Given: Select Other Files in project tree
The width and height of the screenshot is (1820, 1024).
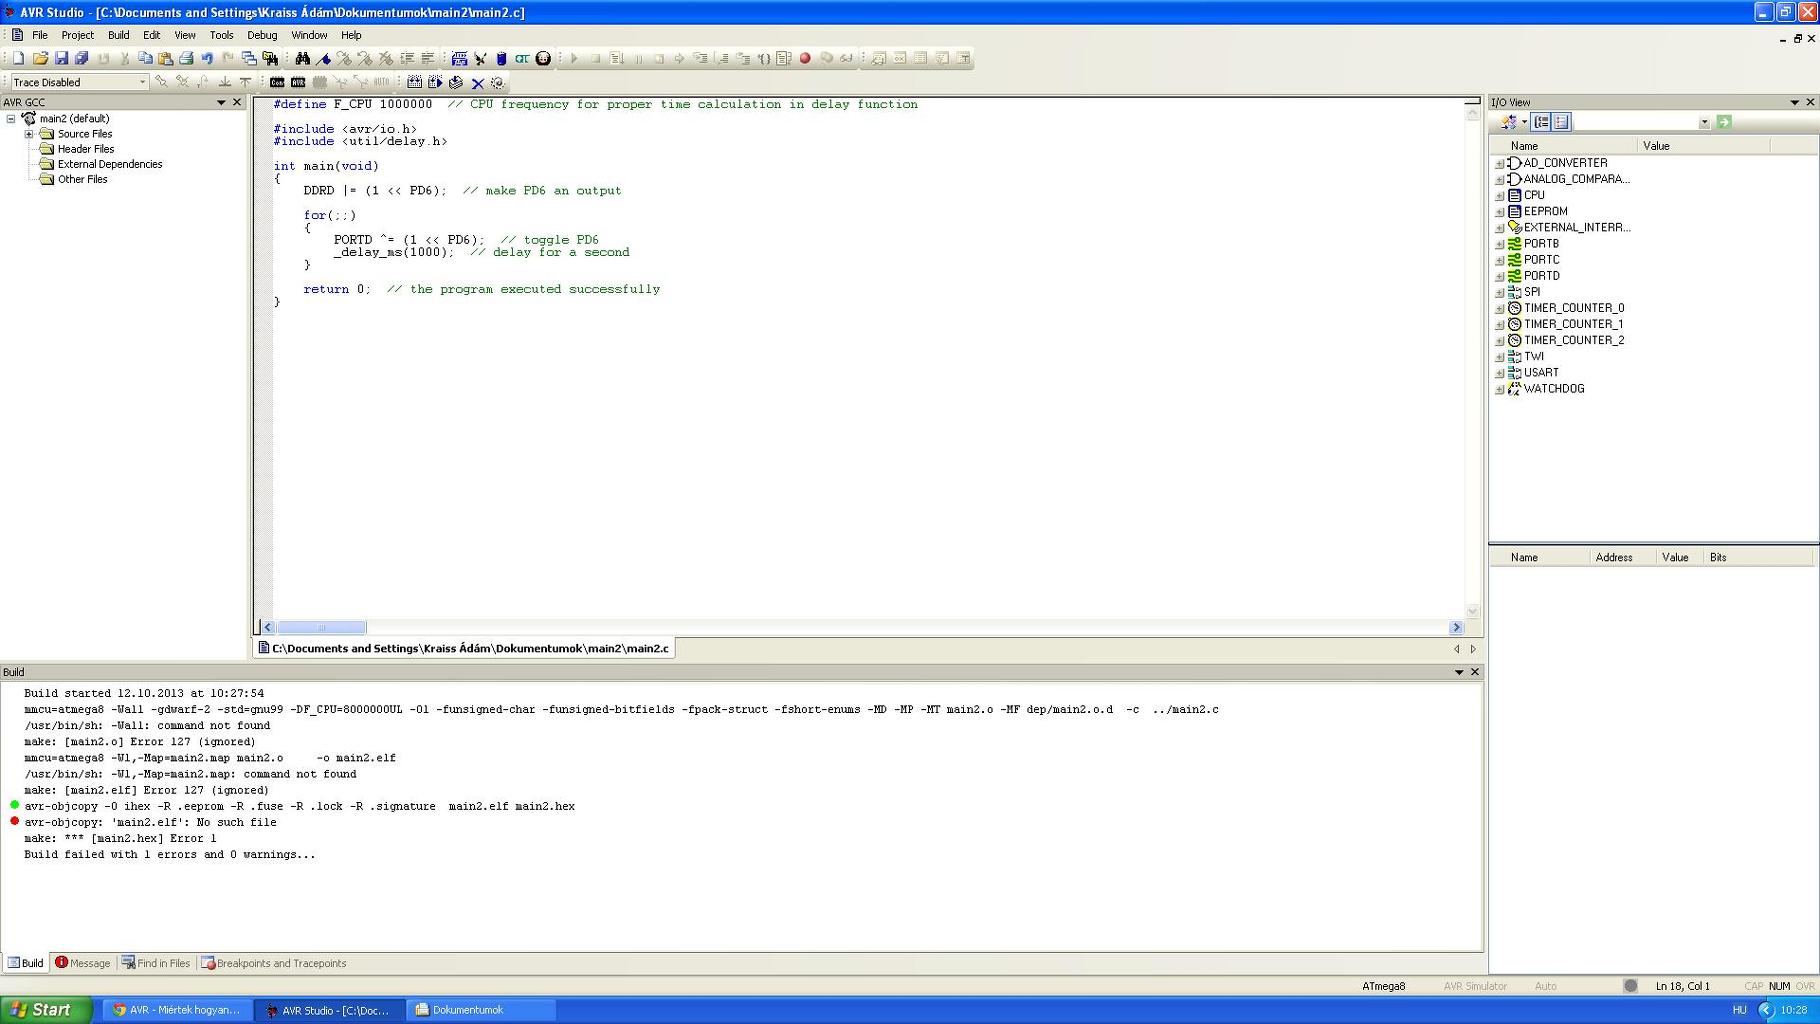Looking at the screenshot, I should point(82,180).
